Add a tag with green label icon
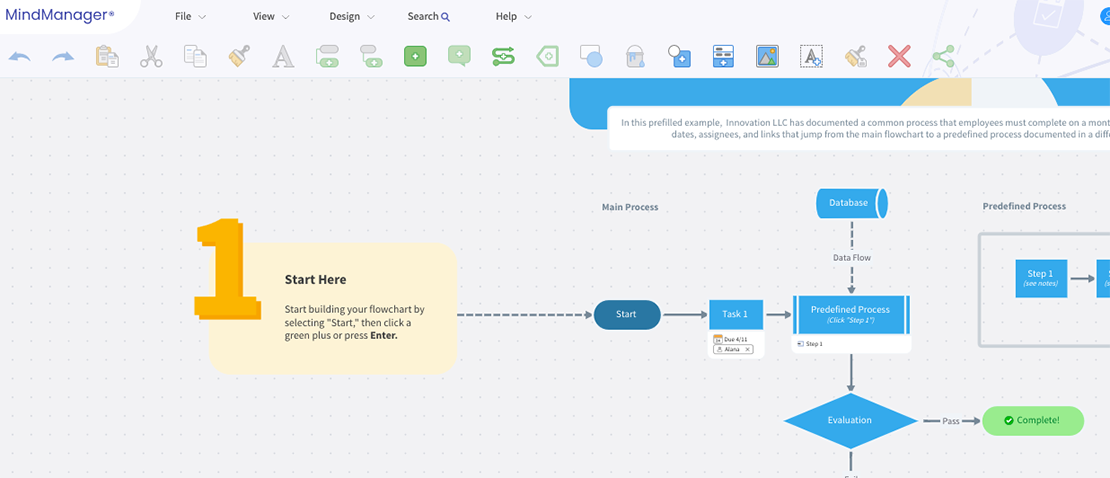The image size is (1110, 478). (x=547, y=56)
